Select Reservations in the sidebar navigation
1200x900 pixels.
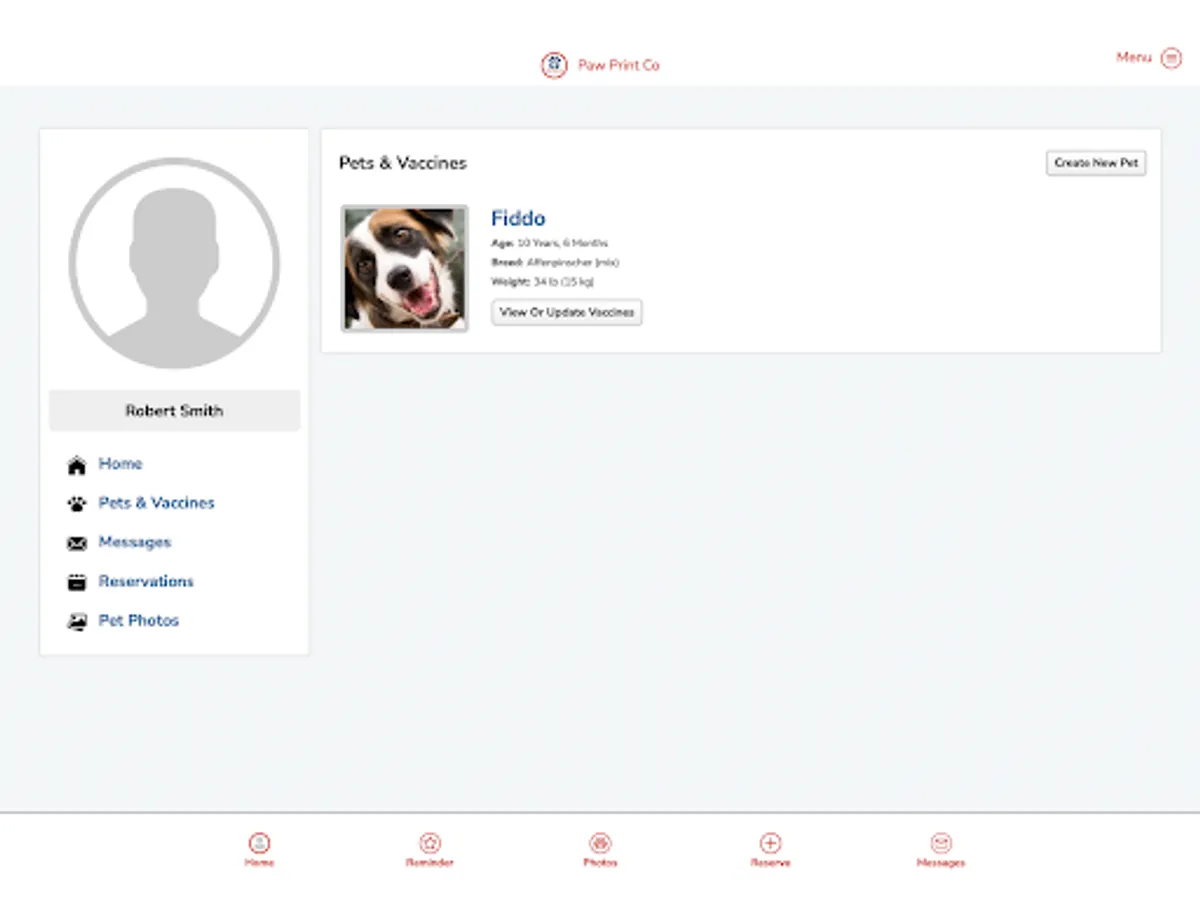146,581
